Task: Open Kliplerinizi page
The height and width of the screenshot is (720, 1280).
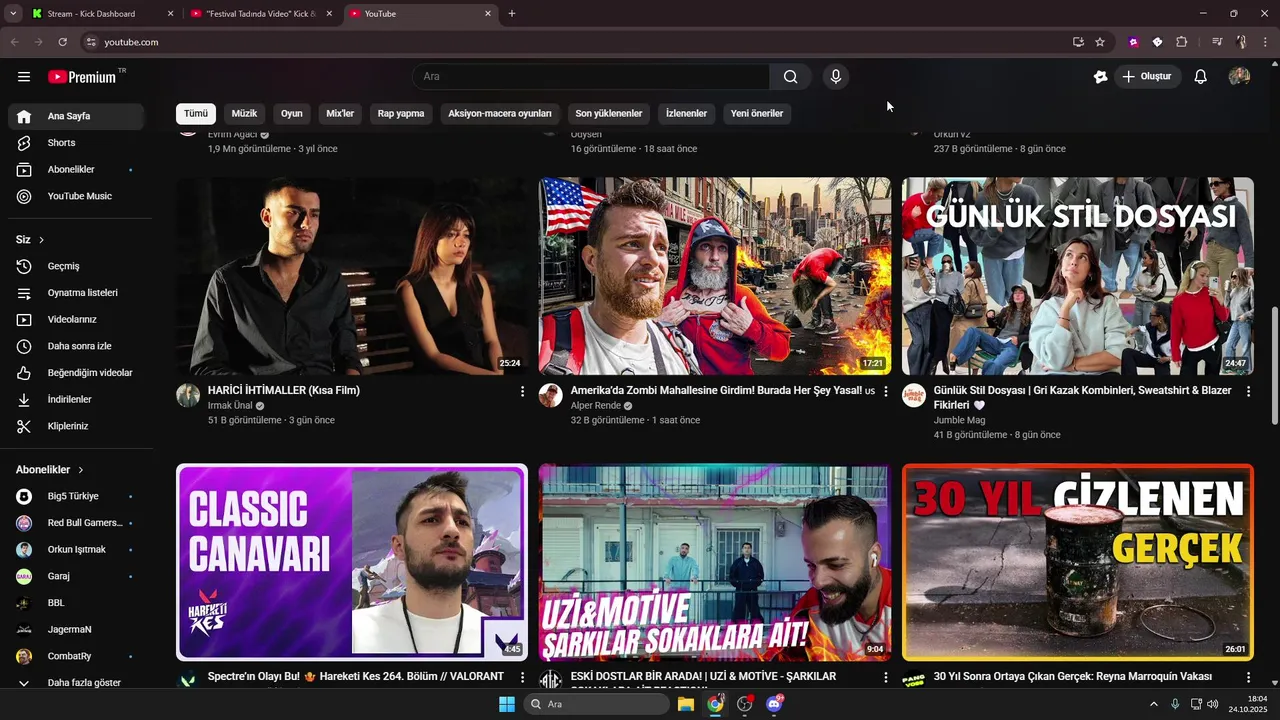Action: point(76,426)
